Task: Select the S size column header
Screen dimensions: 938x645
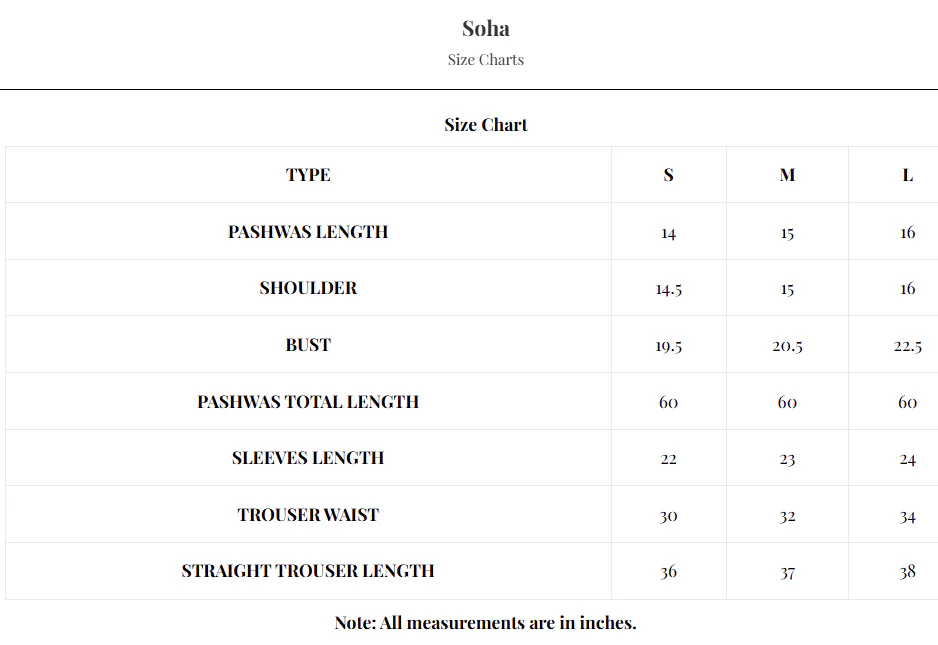Action: 668,175
